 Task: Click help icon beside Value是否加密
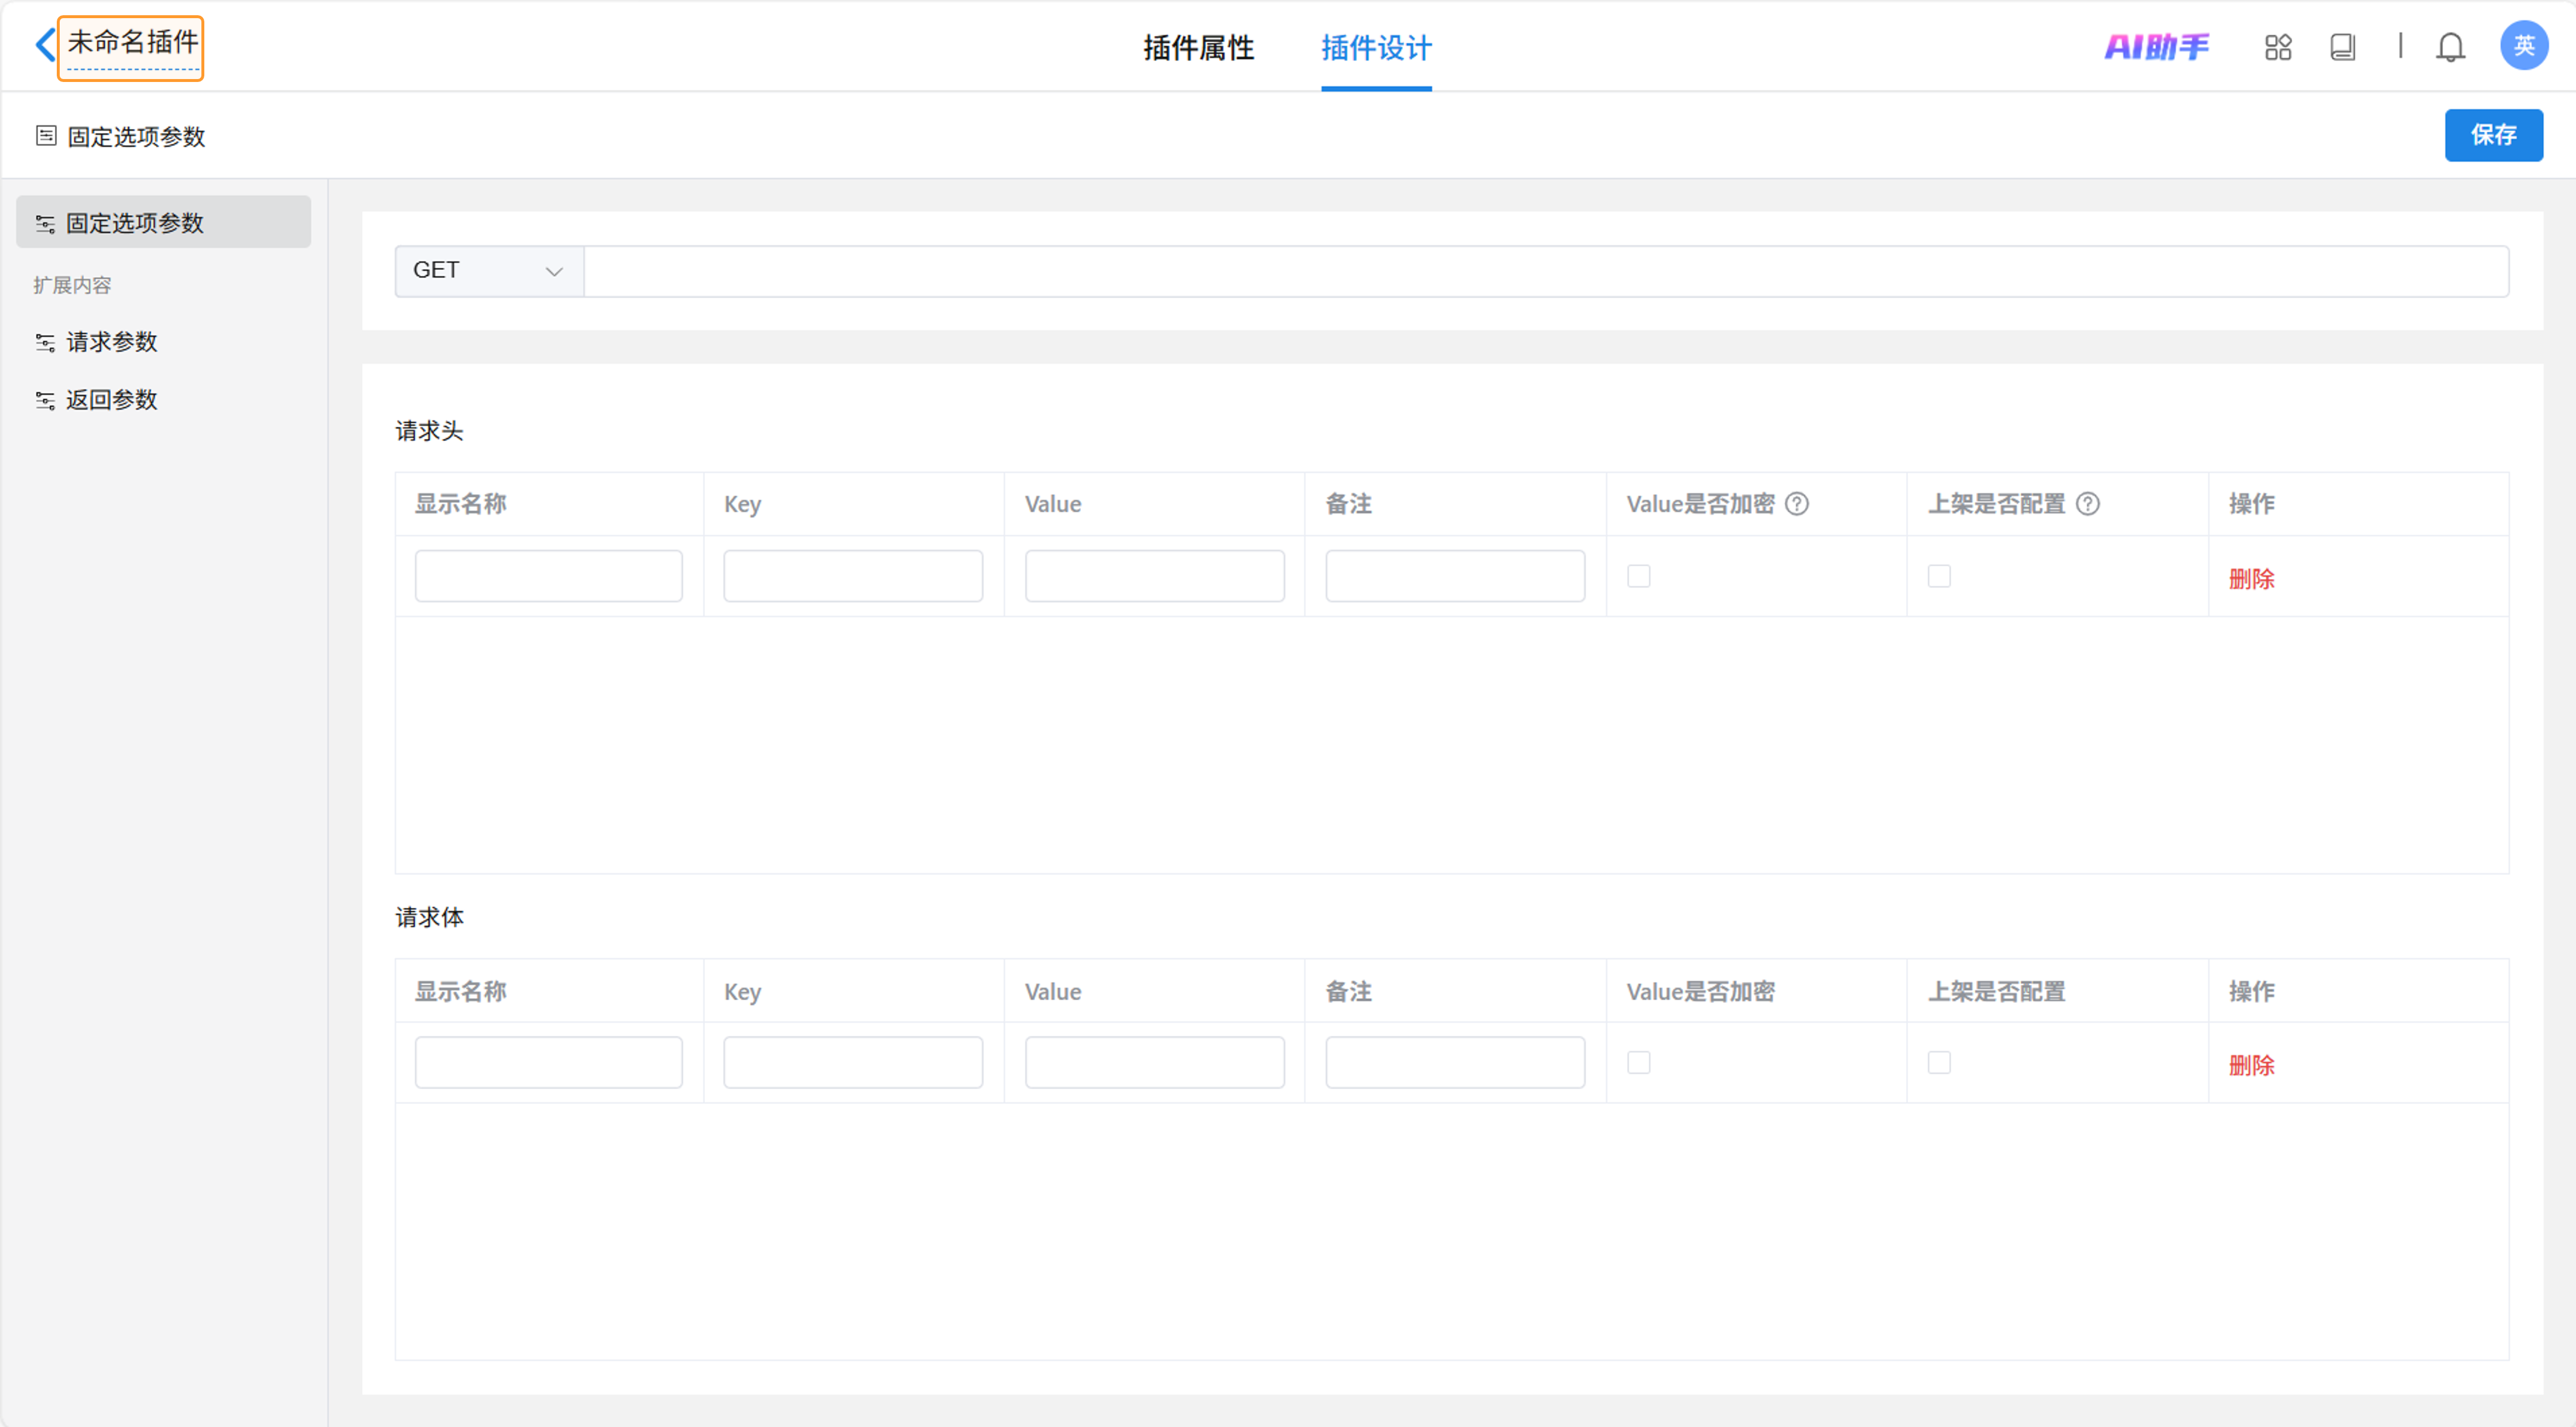click(1797, 504)
